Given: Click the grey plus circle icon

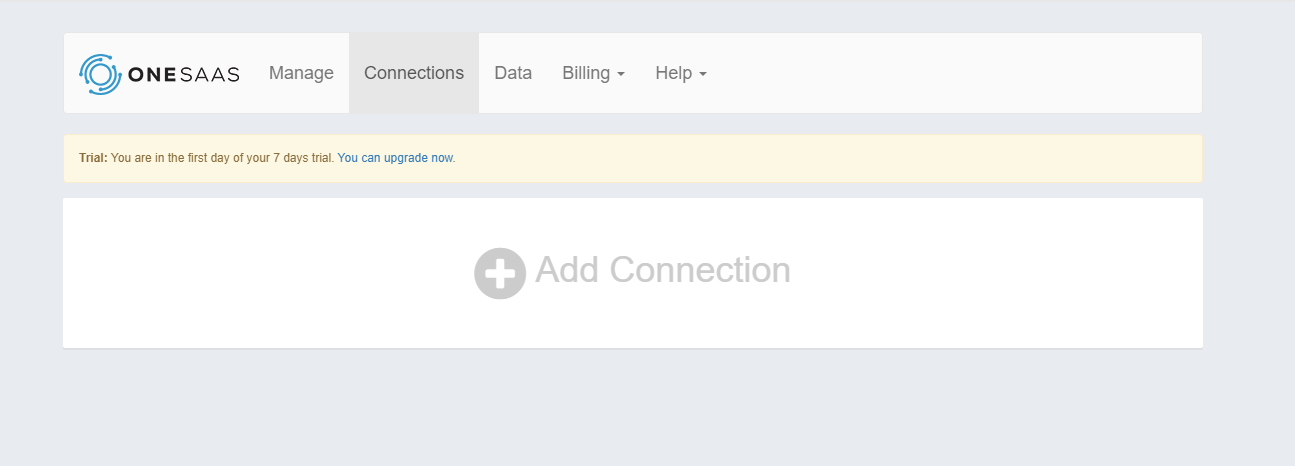Looking at the screenshot, I should (500, 273).
